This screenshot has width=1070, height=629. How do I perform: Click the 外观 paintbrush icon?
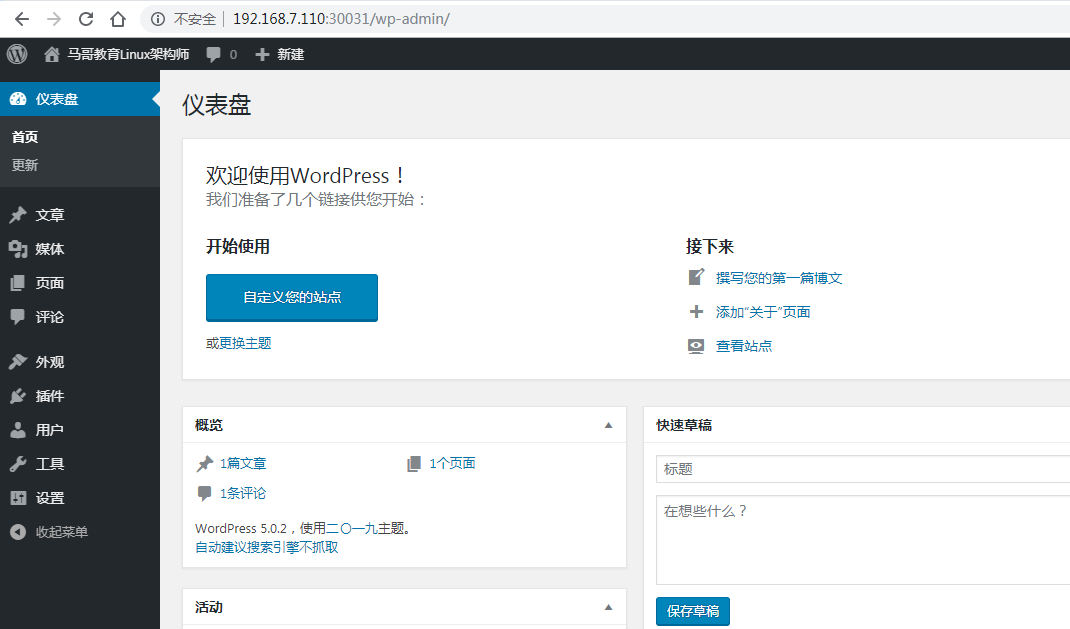(x=18, y=362)
